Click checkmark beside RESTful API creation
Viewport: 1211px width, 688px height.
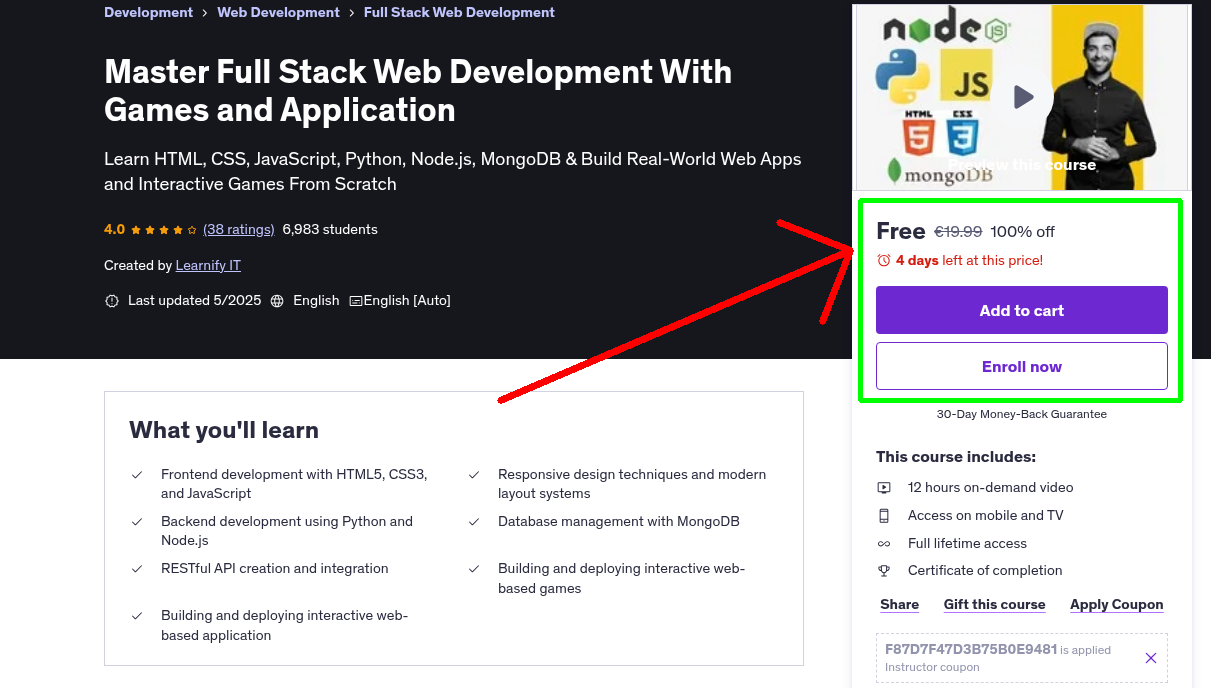tap(137, 569)
